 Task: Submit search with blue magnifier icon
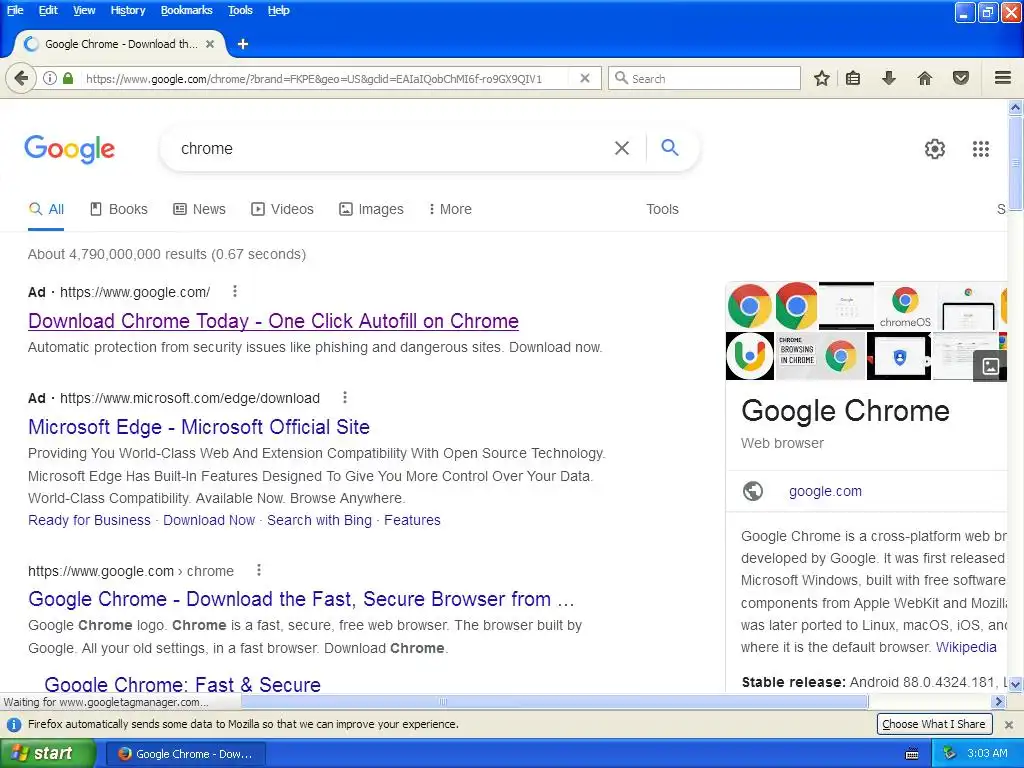tap(669, 148)
